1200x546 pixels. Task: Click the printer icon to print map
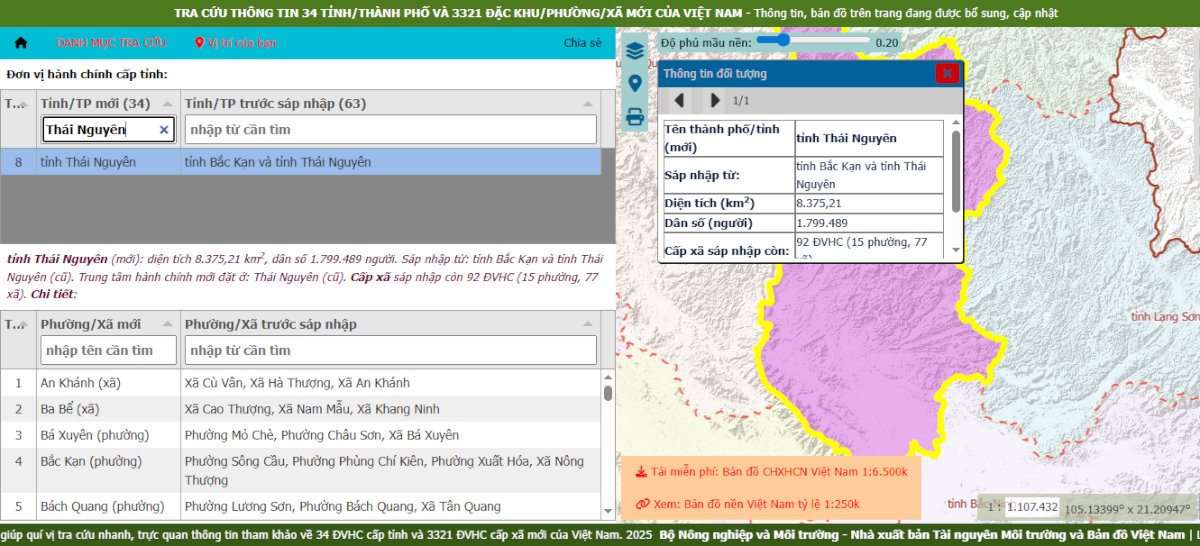click(634, 117)
